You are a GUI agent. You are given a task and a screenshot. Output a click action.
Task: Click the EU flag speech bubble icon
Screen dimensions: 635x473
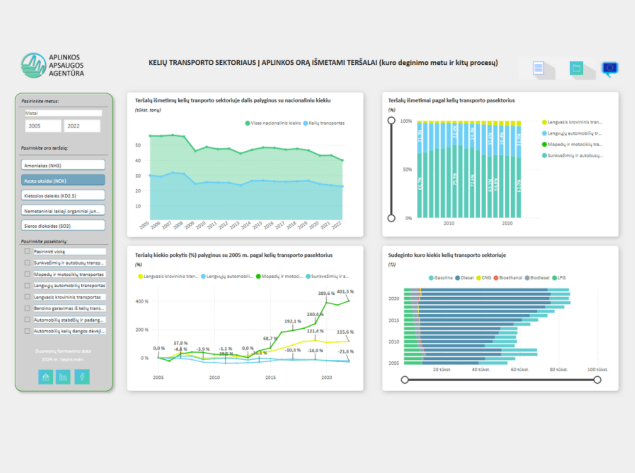click(x=609, y=69)
